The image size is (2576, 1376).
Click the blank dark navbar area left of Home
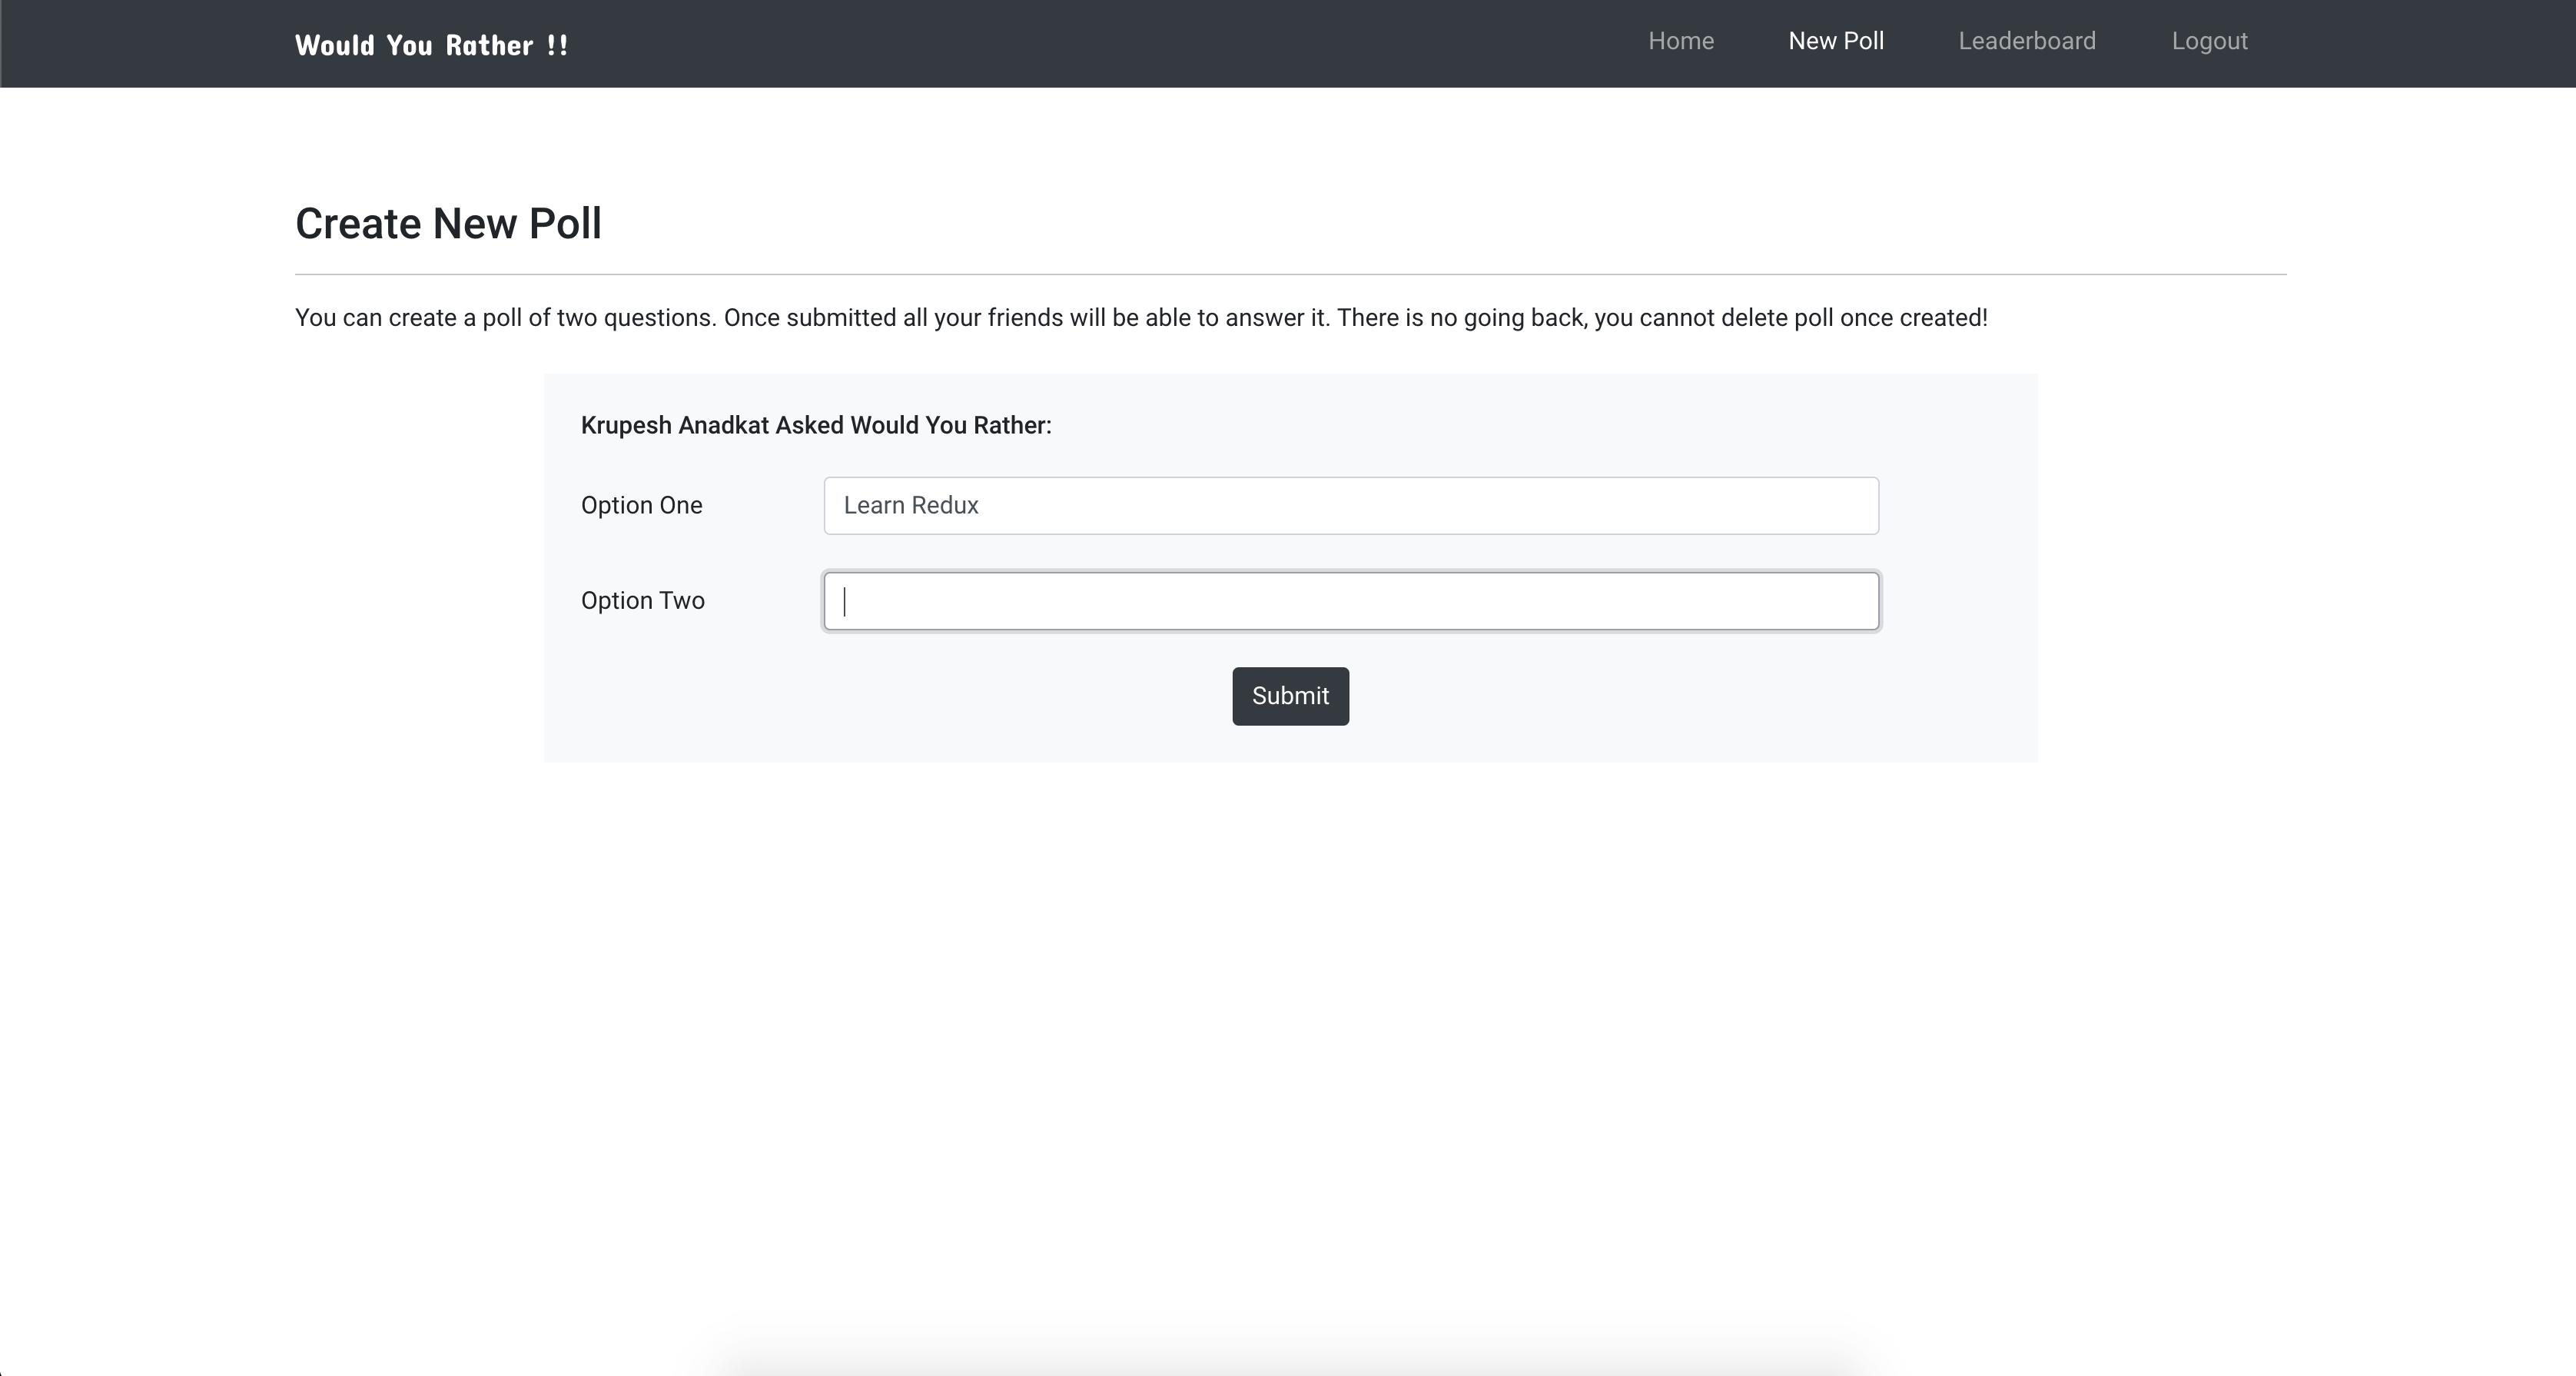coord(1100,44)
